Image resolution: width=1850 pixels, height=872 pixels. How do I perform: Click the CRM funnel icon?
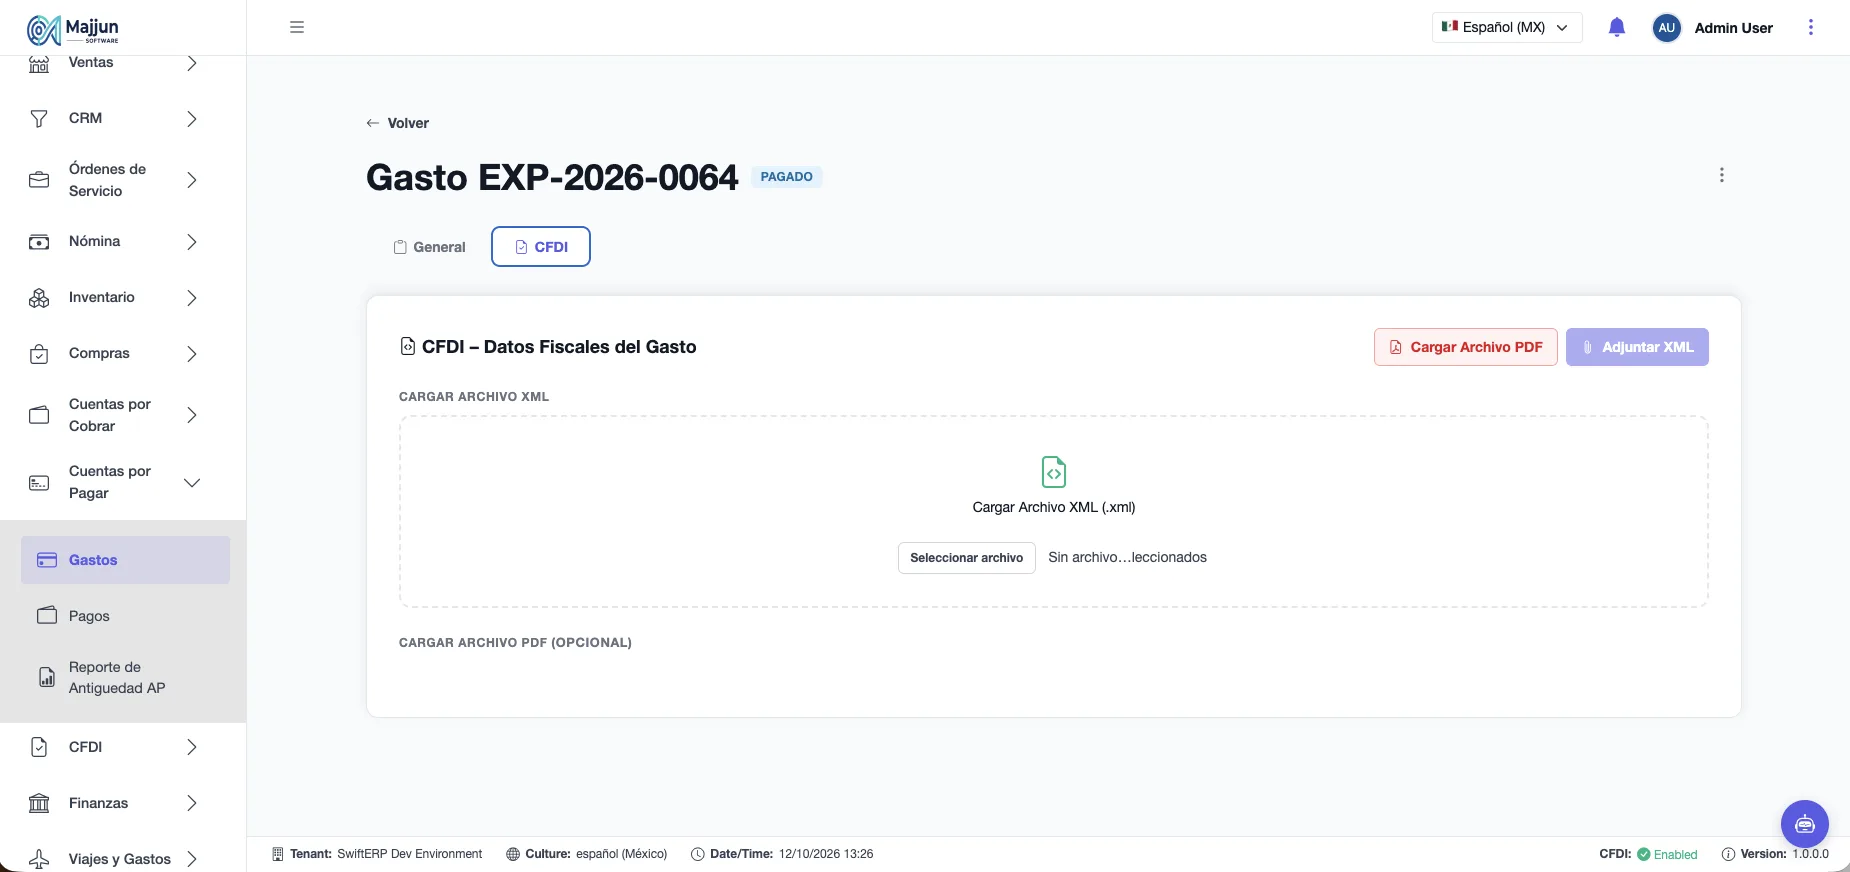pyautogui.click(x=39, y=118)
